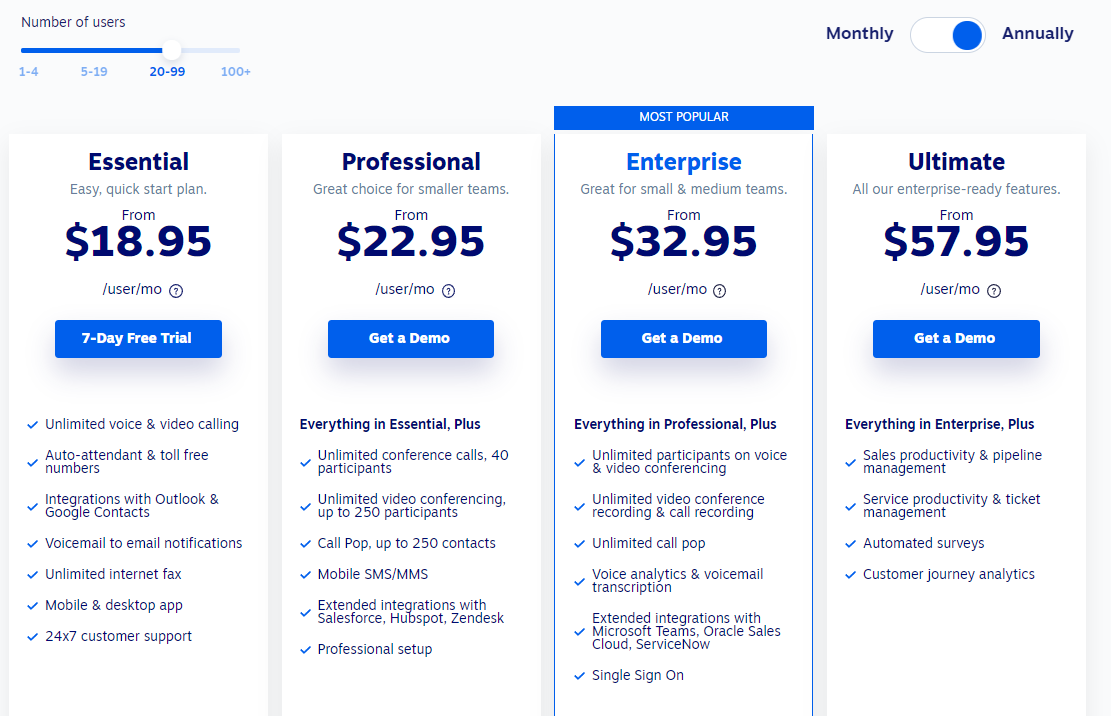Click the checkmark beside Automated surveys

[x=850, y=544]
